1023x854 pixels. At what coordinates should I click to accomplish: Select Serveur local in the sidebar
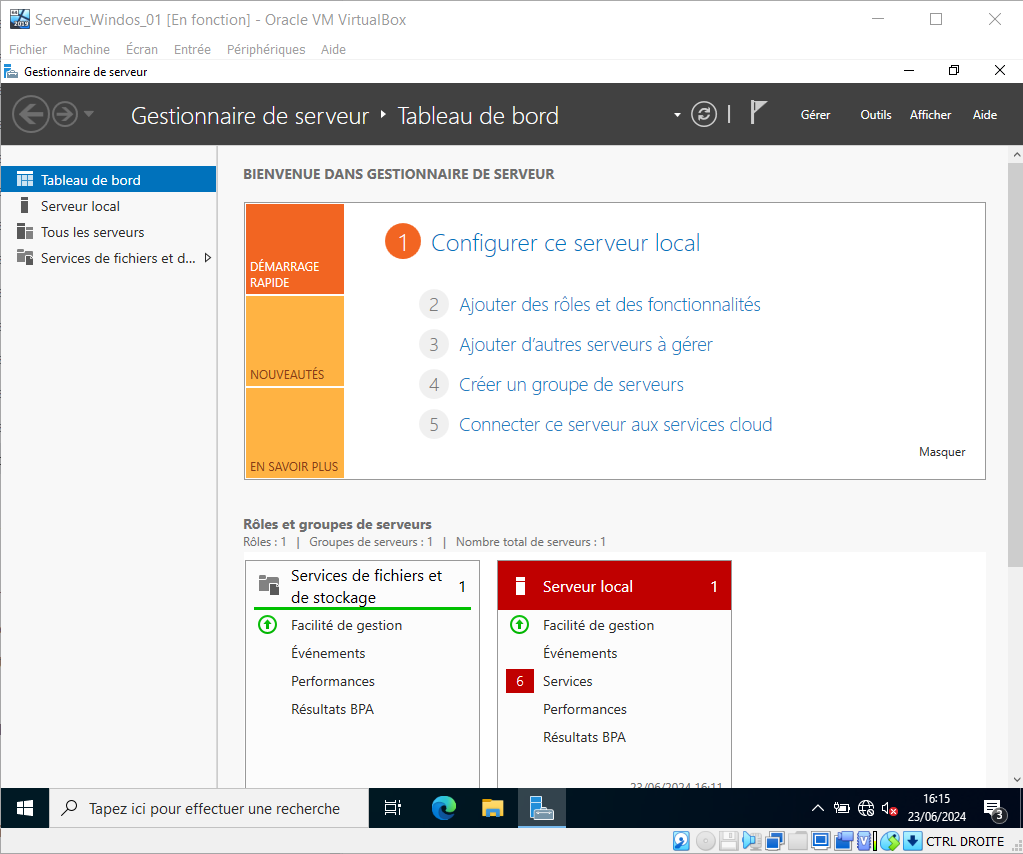click(x=80, y=206)
